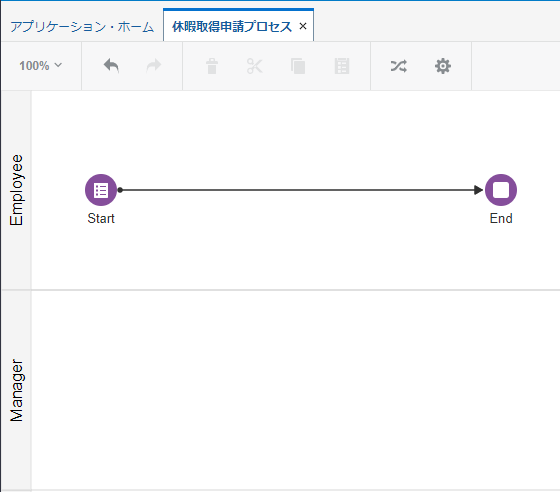Click the scissors cut icon
Image resolution: width=560 pixels, height=492 pixels.
pos(255,66)
